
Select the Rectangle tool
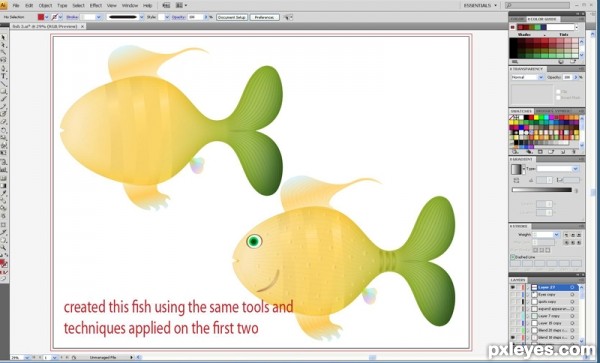tap(3, 91)
